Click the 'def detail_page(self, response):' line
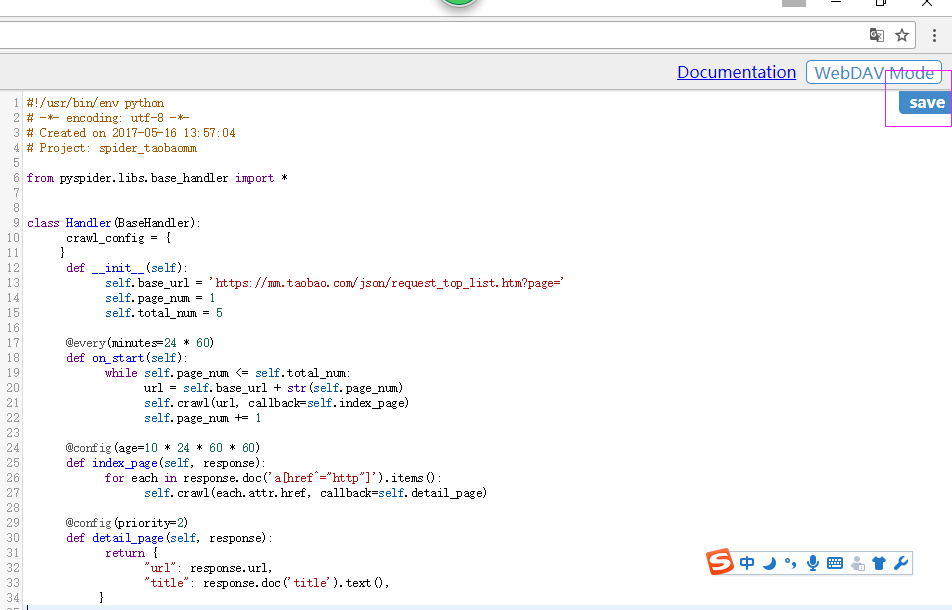This screenshot has width=952, height=610. [x=169, y=538]
